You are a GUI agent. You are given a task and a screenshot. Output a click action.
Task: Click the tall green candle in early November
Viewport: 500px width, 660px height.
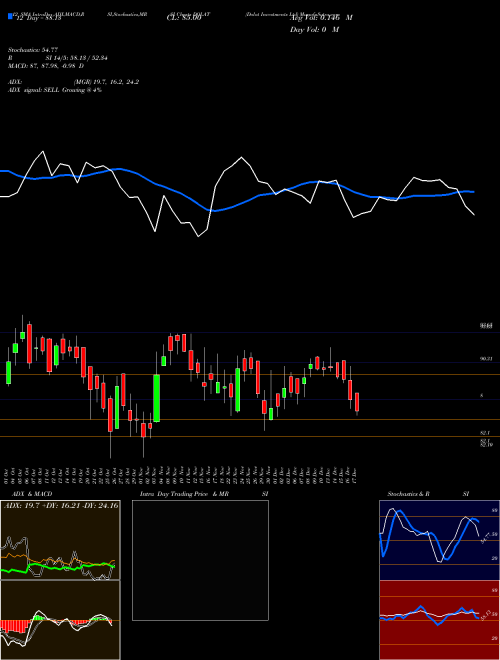tap(157, 398)
